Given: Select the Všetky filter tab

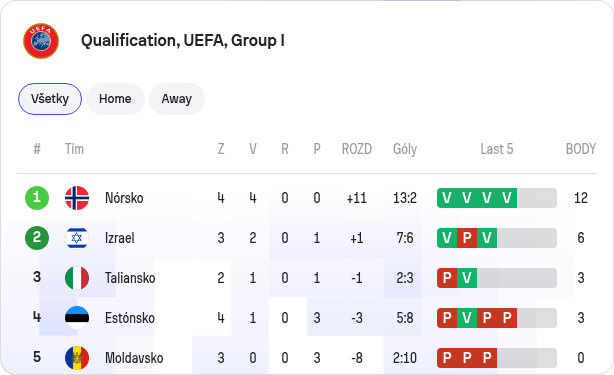Looking at the screenshot, I should [x=50, y=99].
